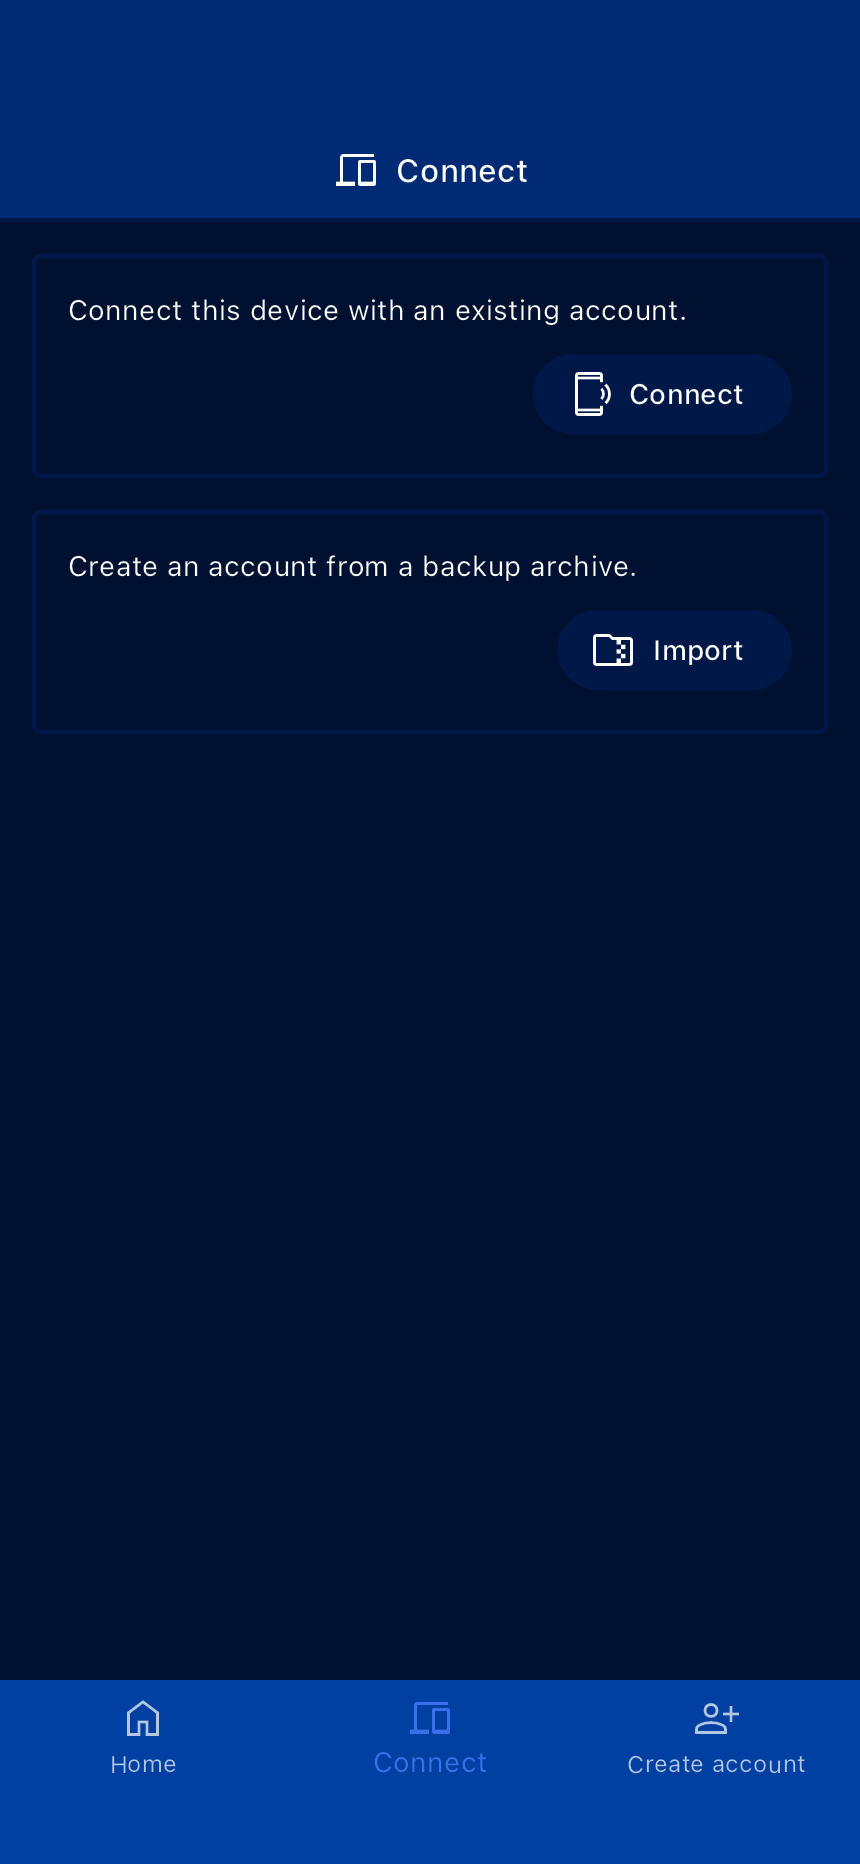Image resolution: width=860 pixels, height=1864 pixels.
Task: Click the 'Create an account from a backup archive' text
Action: tap(352, 567)
